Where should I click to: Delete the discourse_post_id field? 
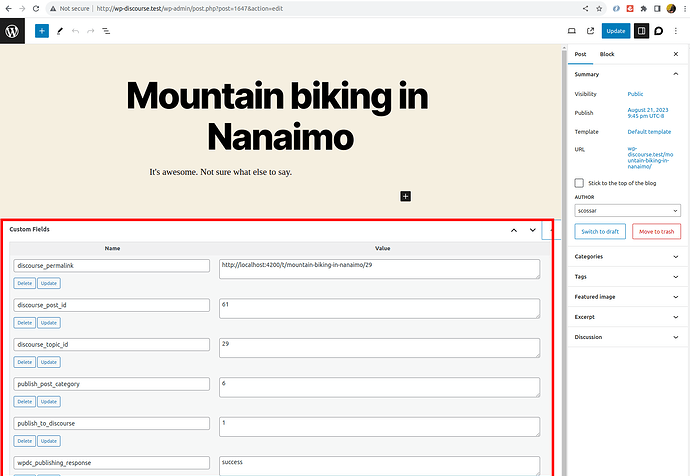[x=25, y=323]
